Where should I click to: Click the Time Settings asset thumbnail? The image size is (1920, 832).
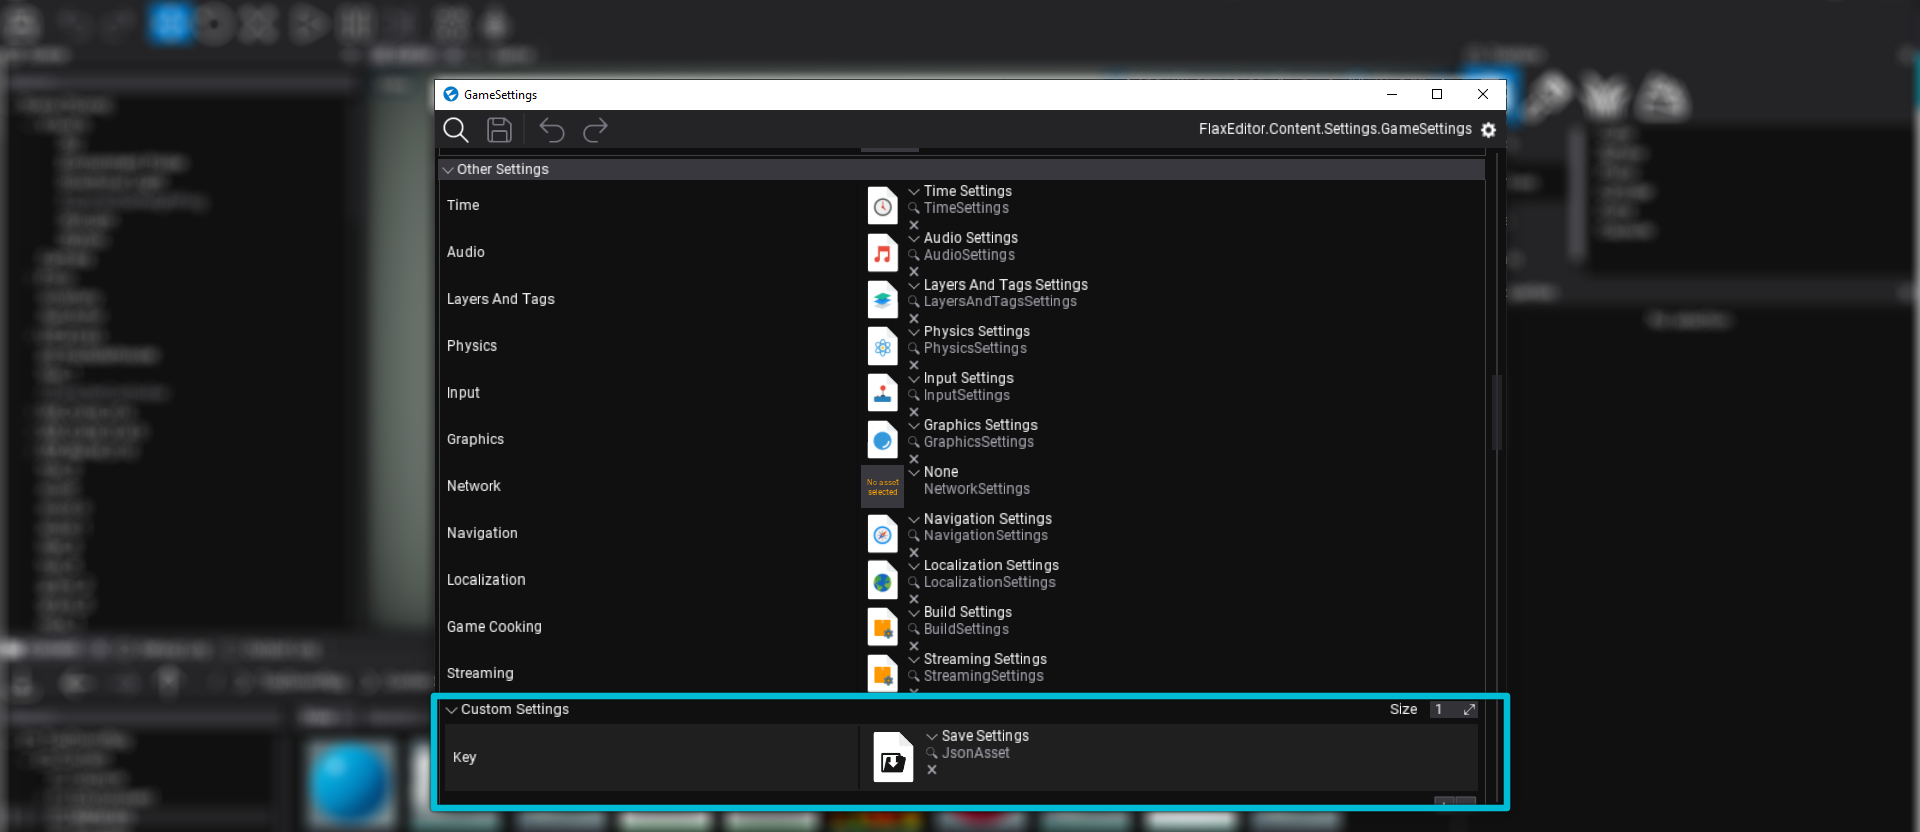(883, 206)
